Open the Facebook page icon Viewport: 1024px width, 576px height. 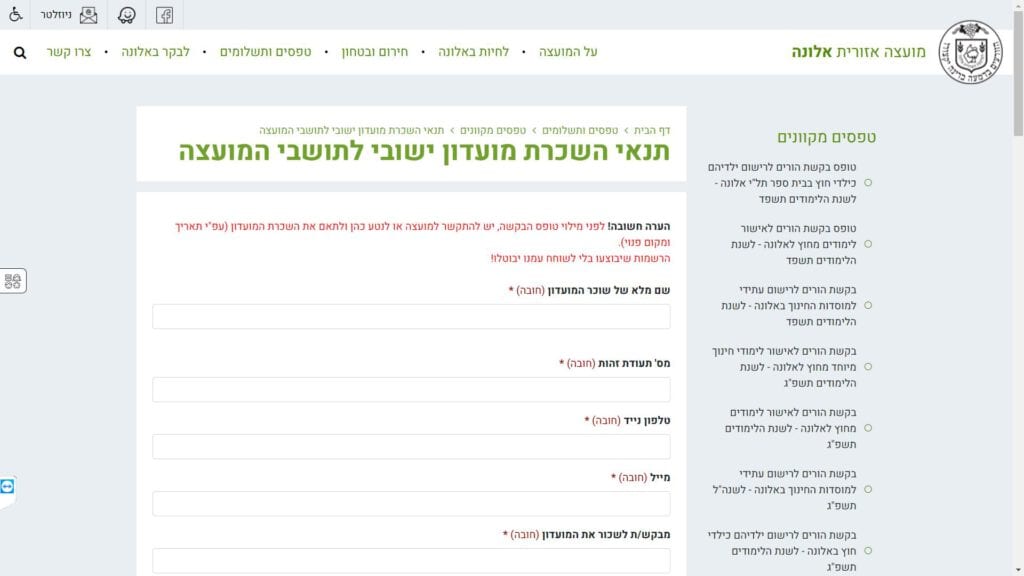[x=165, y=15]
